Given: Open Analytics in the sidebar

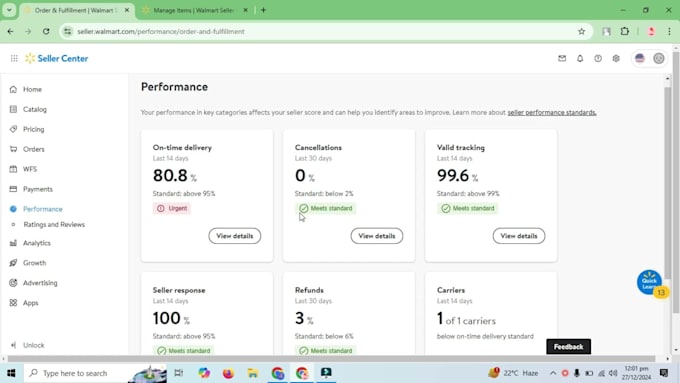Looking at the screenshot, I should [x=37, y=243].
